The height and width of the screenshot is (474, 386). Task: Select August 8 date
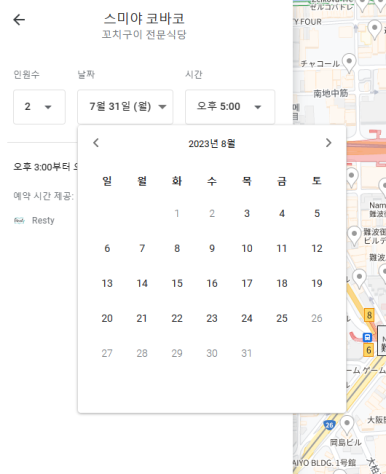(177, 248)
